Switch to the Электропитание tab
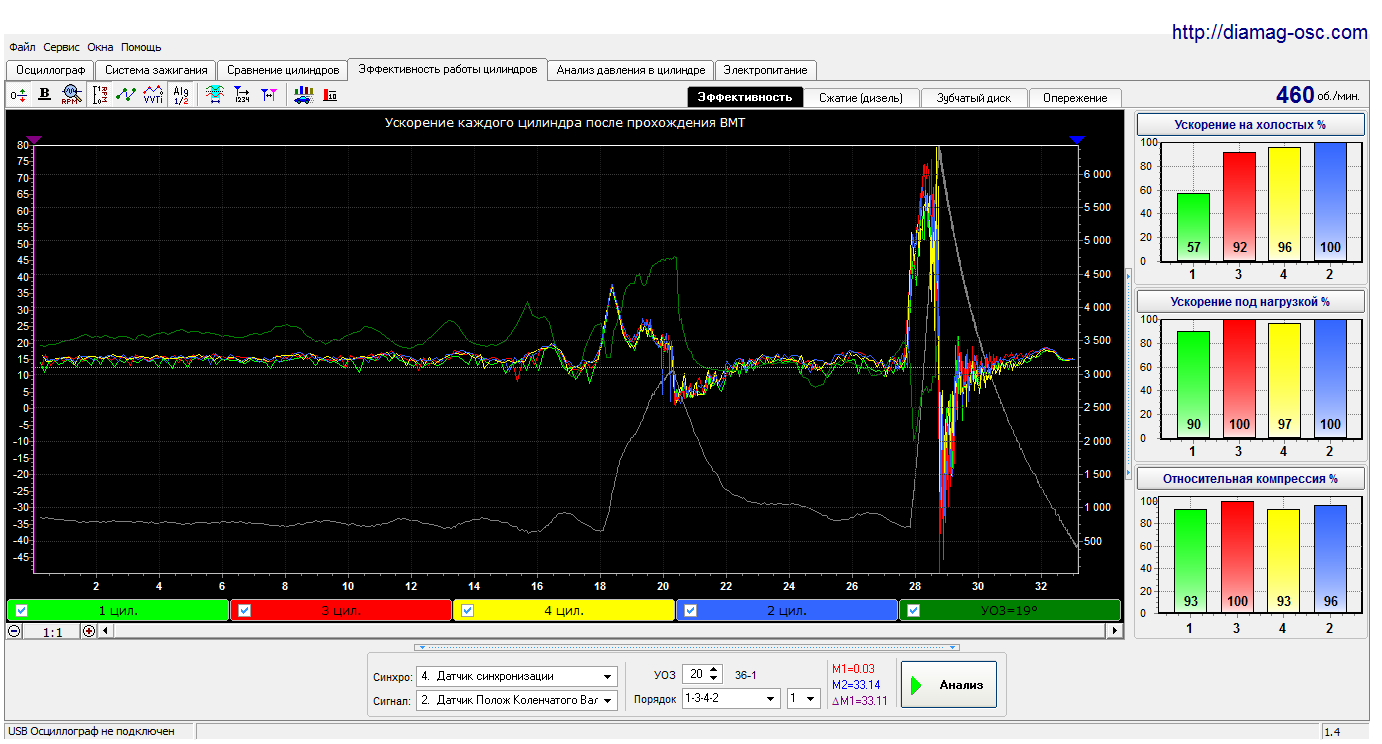This screenshot has width=1382, height=744. coord(766,70)
